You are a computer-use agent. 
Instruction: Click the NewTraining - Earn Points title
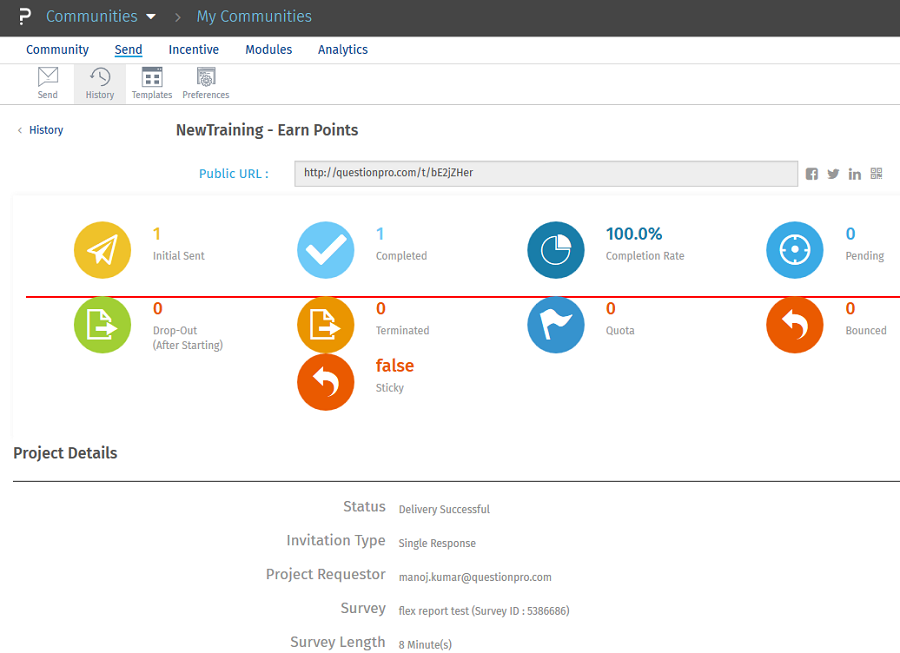coord(267,130)
